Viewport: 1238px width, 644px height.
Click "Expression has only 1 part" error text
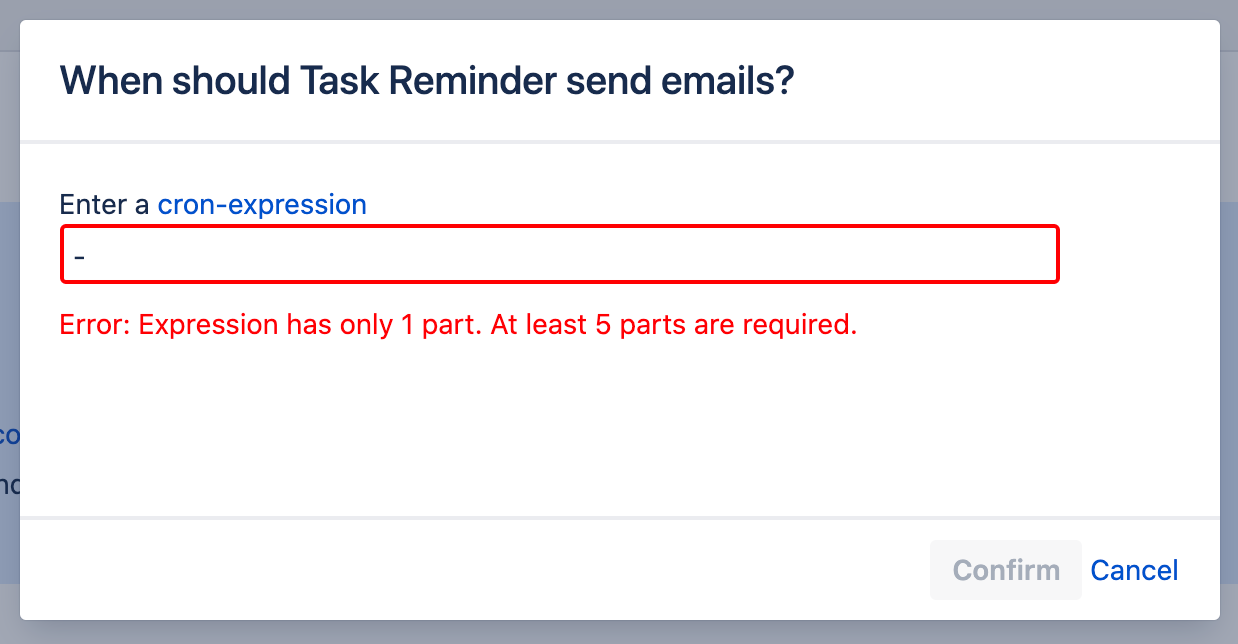310,325
